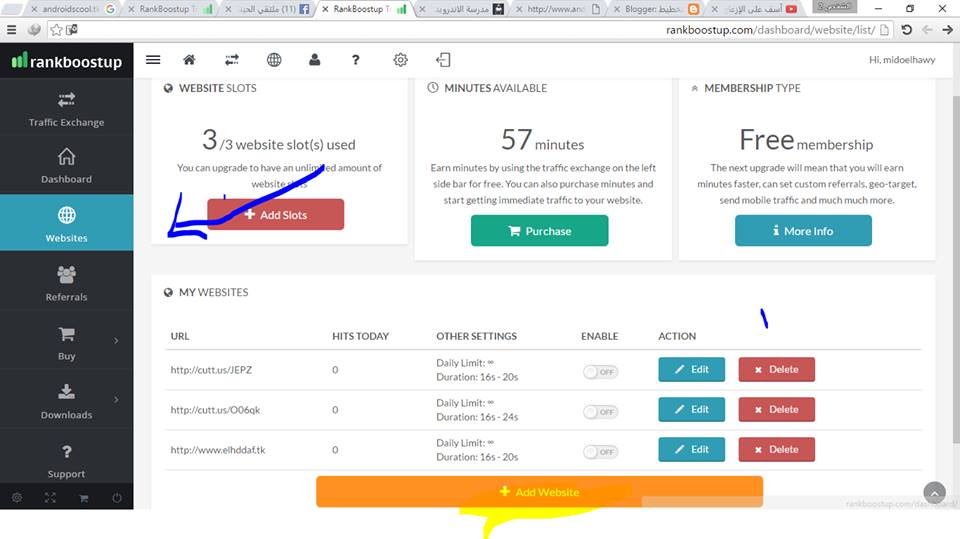
Task: Open the hamburger menu in top navbar
Action: (153, 59)
